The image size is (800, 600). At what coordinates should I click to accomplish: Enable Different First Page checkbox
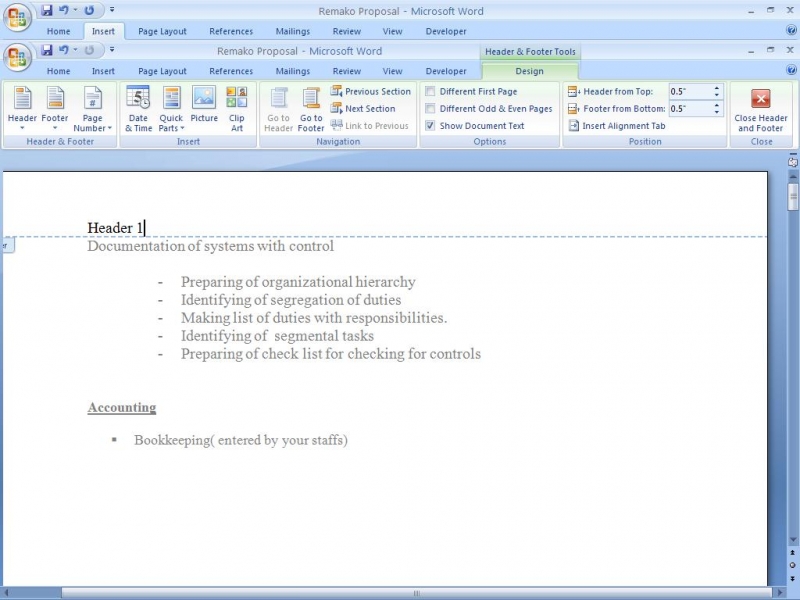coord(430,91)
